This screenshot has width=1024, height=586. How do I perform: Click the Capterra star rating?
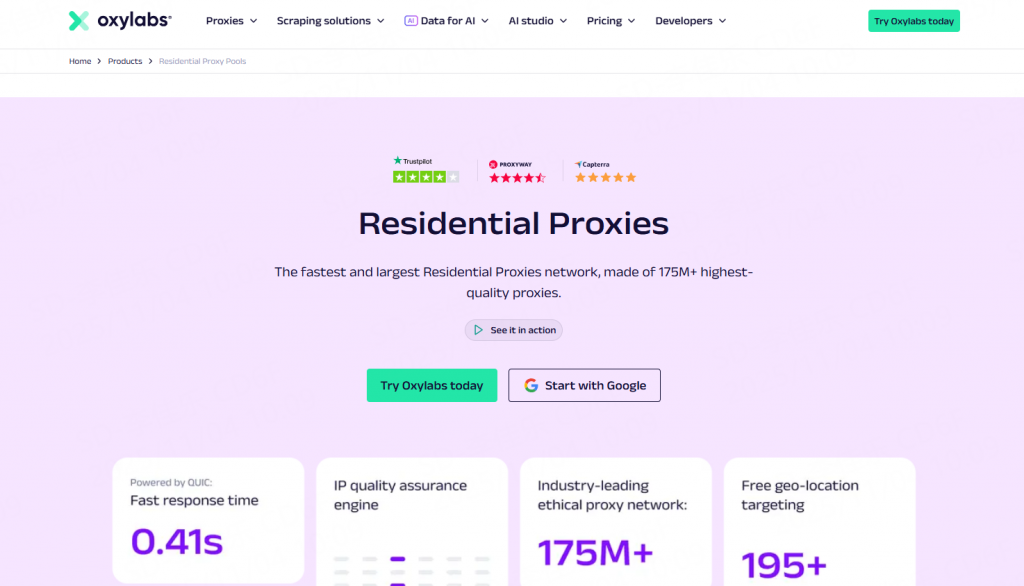(x=604, y=177)
